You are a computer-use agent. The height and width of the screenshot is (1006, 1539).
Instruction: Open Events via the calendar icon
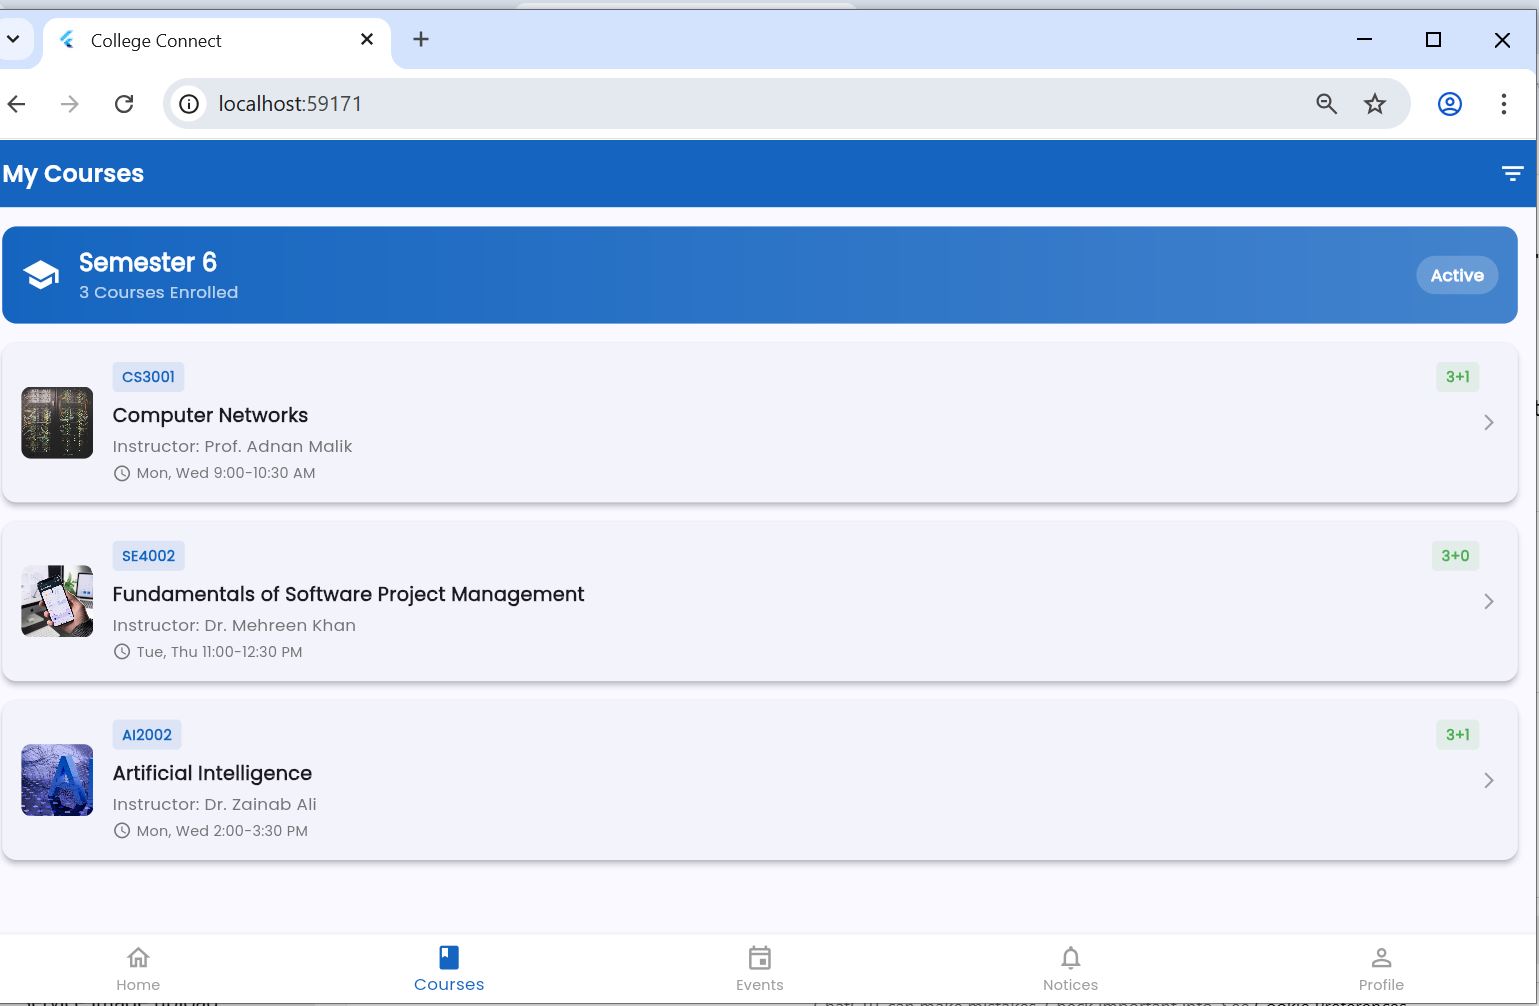point(759,957)
